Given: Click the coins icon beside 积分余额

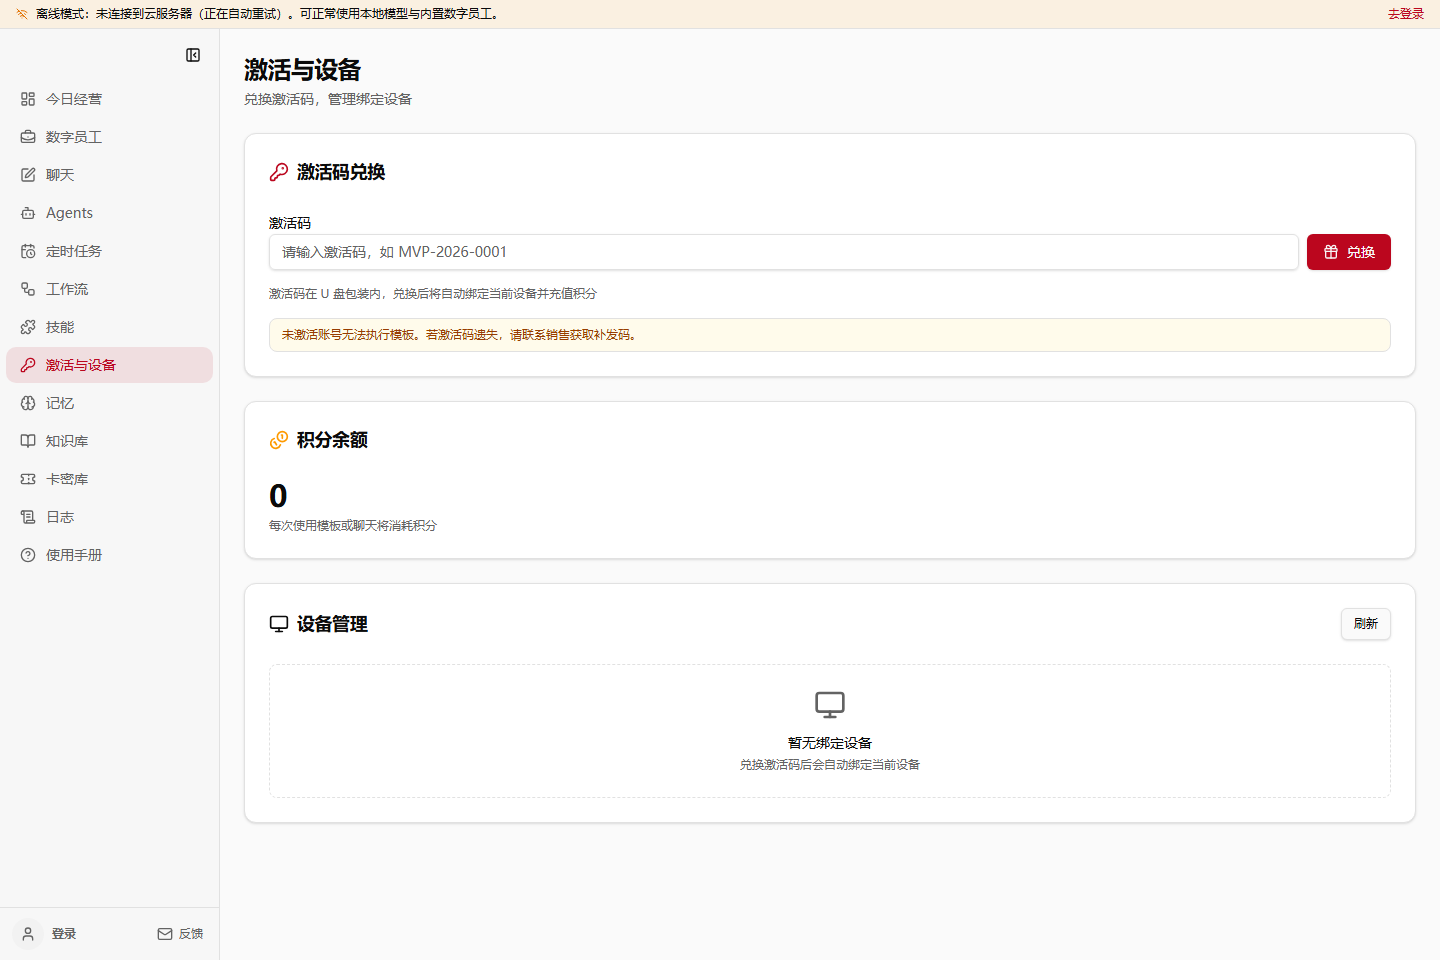Looking at the screenshot, I should click(x=279, y=440).
